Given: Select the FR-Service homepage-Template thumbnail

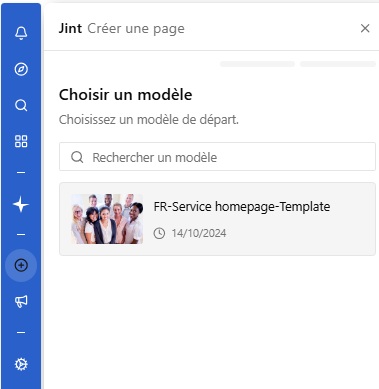Looking at the screenshot, I should 107,219.
